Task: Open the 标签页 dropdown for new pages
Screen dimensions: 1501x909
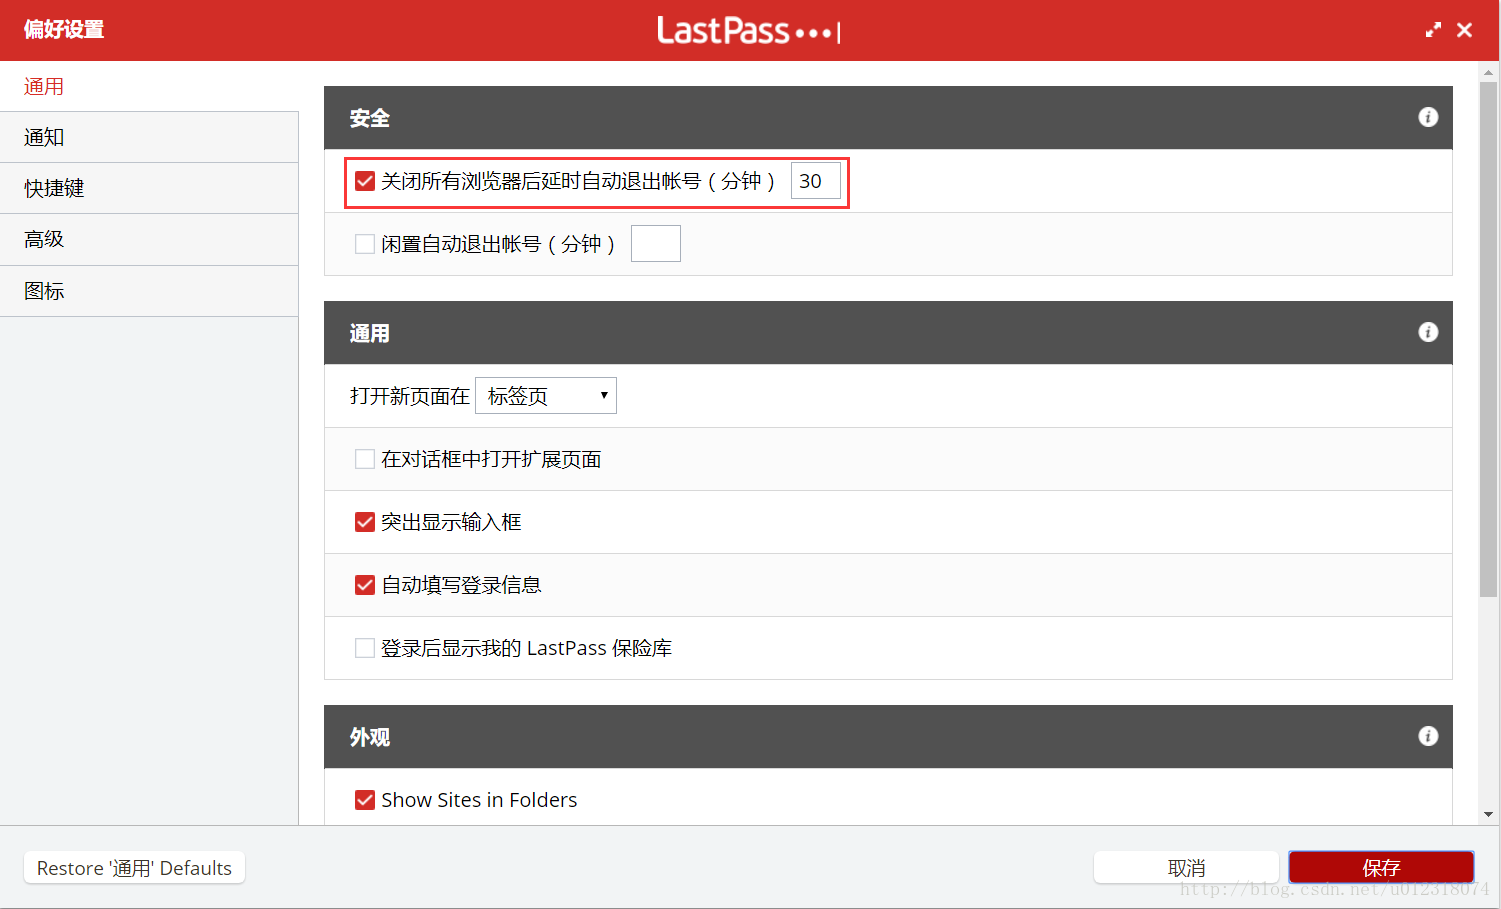Action: click(546, 396)
